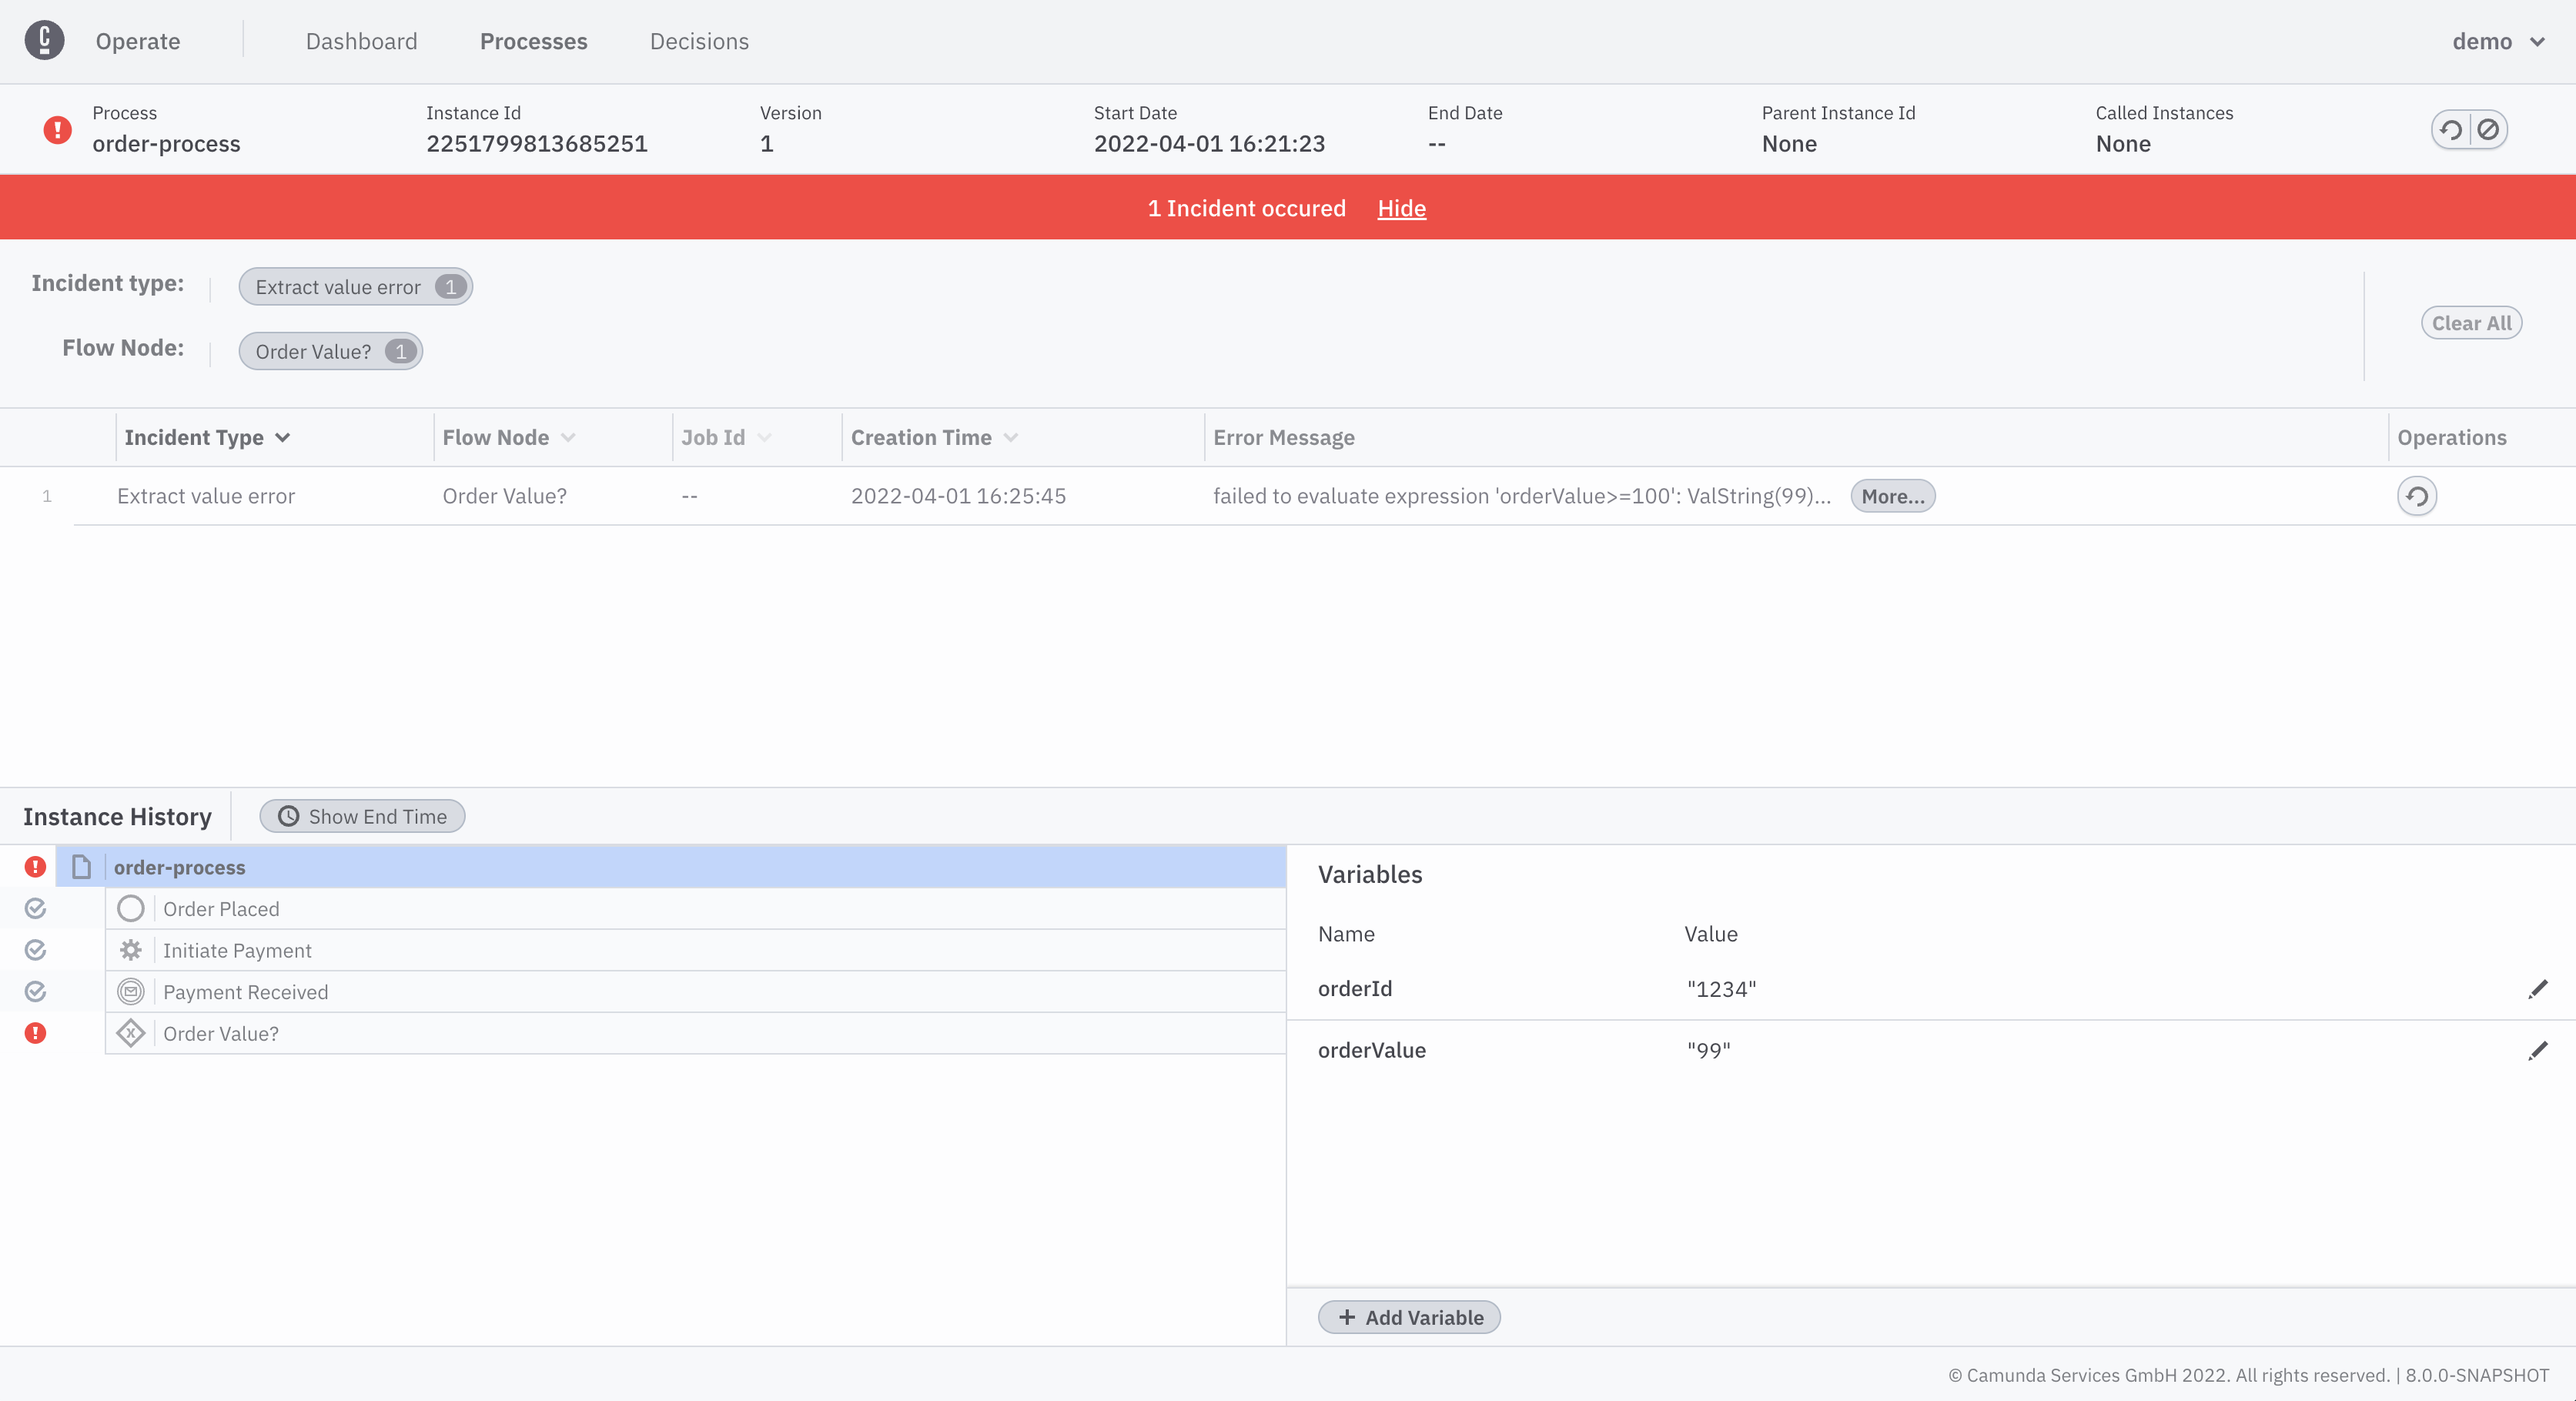2576x1401 pixels.
Task: Click Add Variable button
Action: click(1411, 1316)
